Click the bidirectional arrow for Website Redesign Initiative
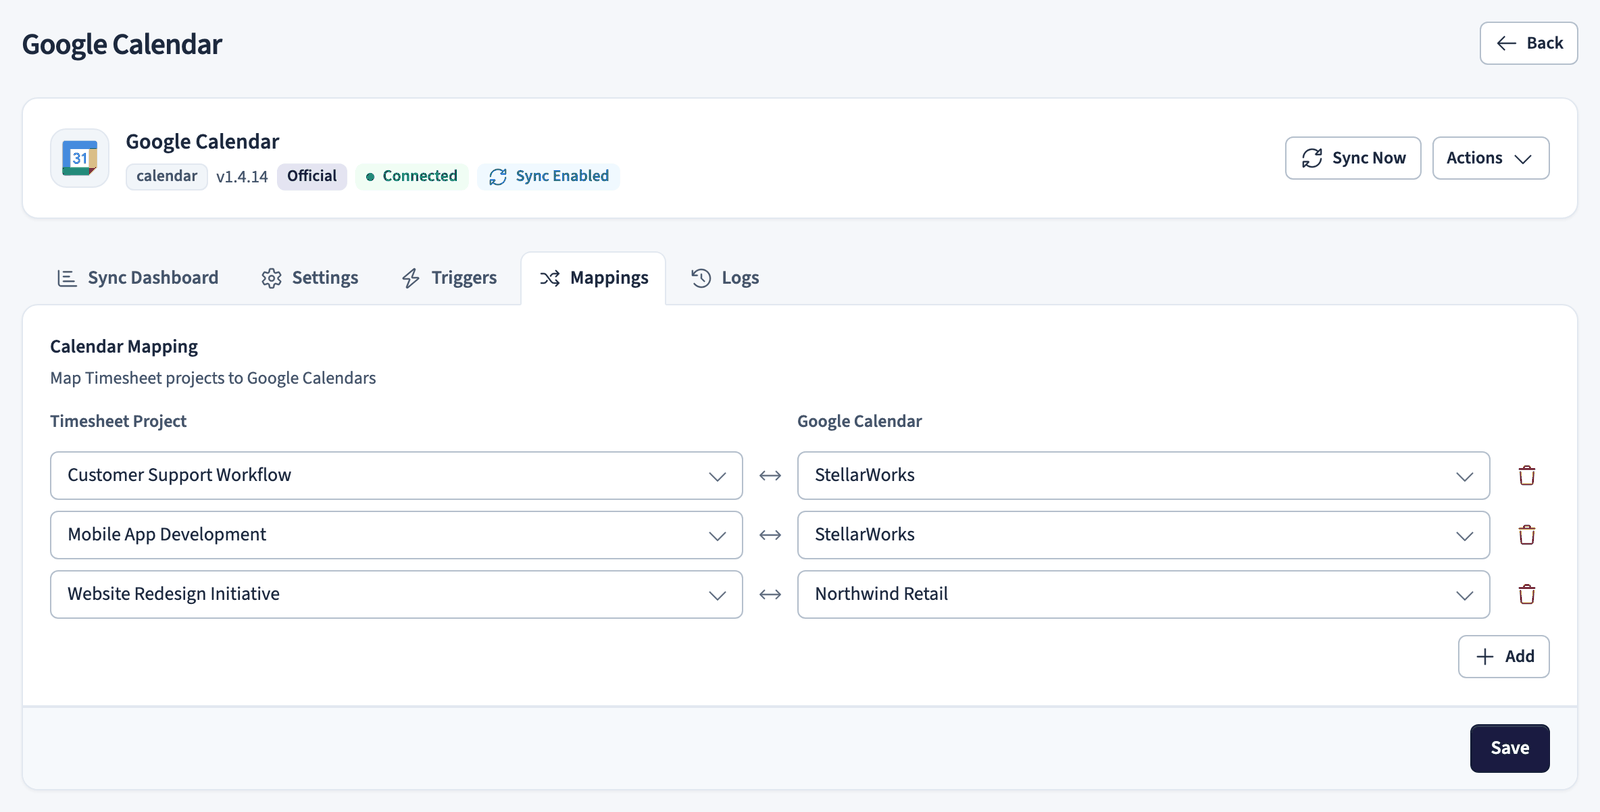Image resolution: width=1600 pixels, height=812 pixels. 770,594
